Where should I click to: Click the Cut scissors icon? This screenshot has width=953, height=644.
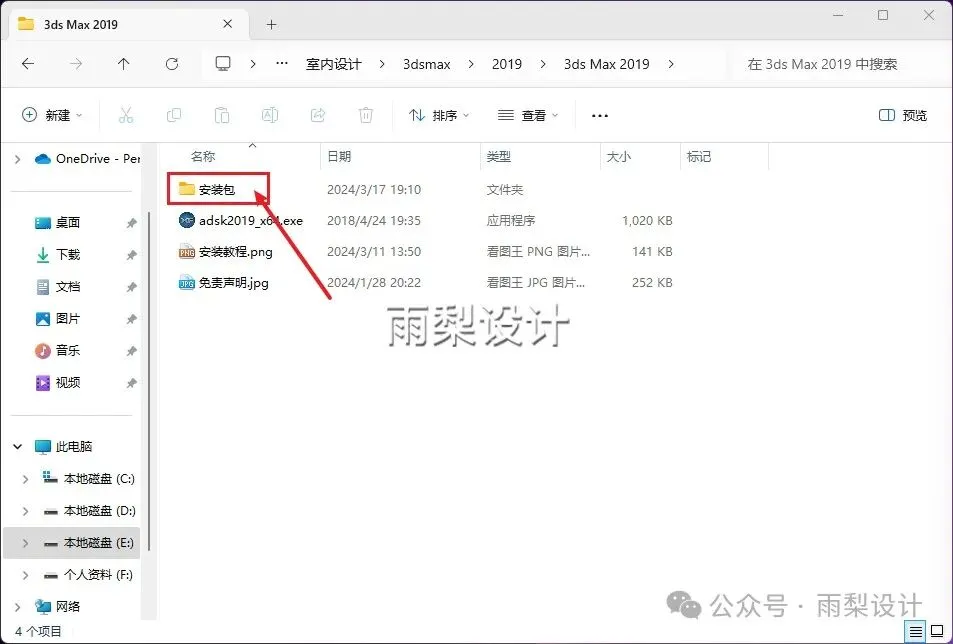pyautogui.click(x=126, y=115)
